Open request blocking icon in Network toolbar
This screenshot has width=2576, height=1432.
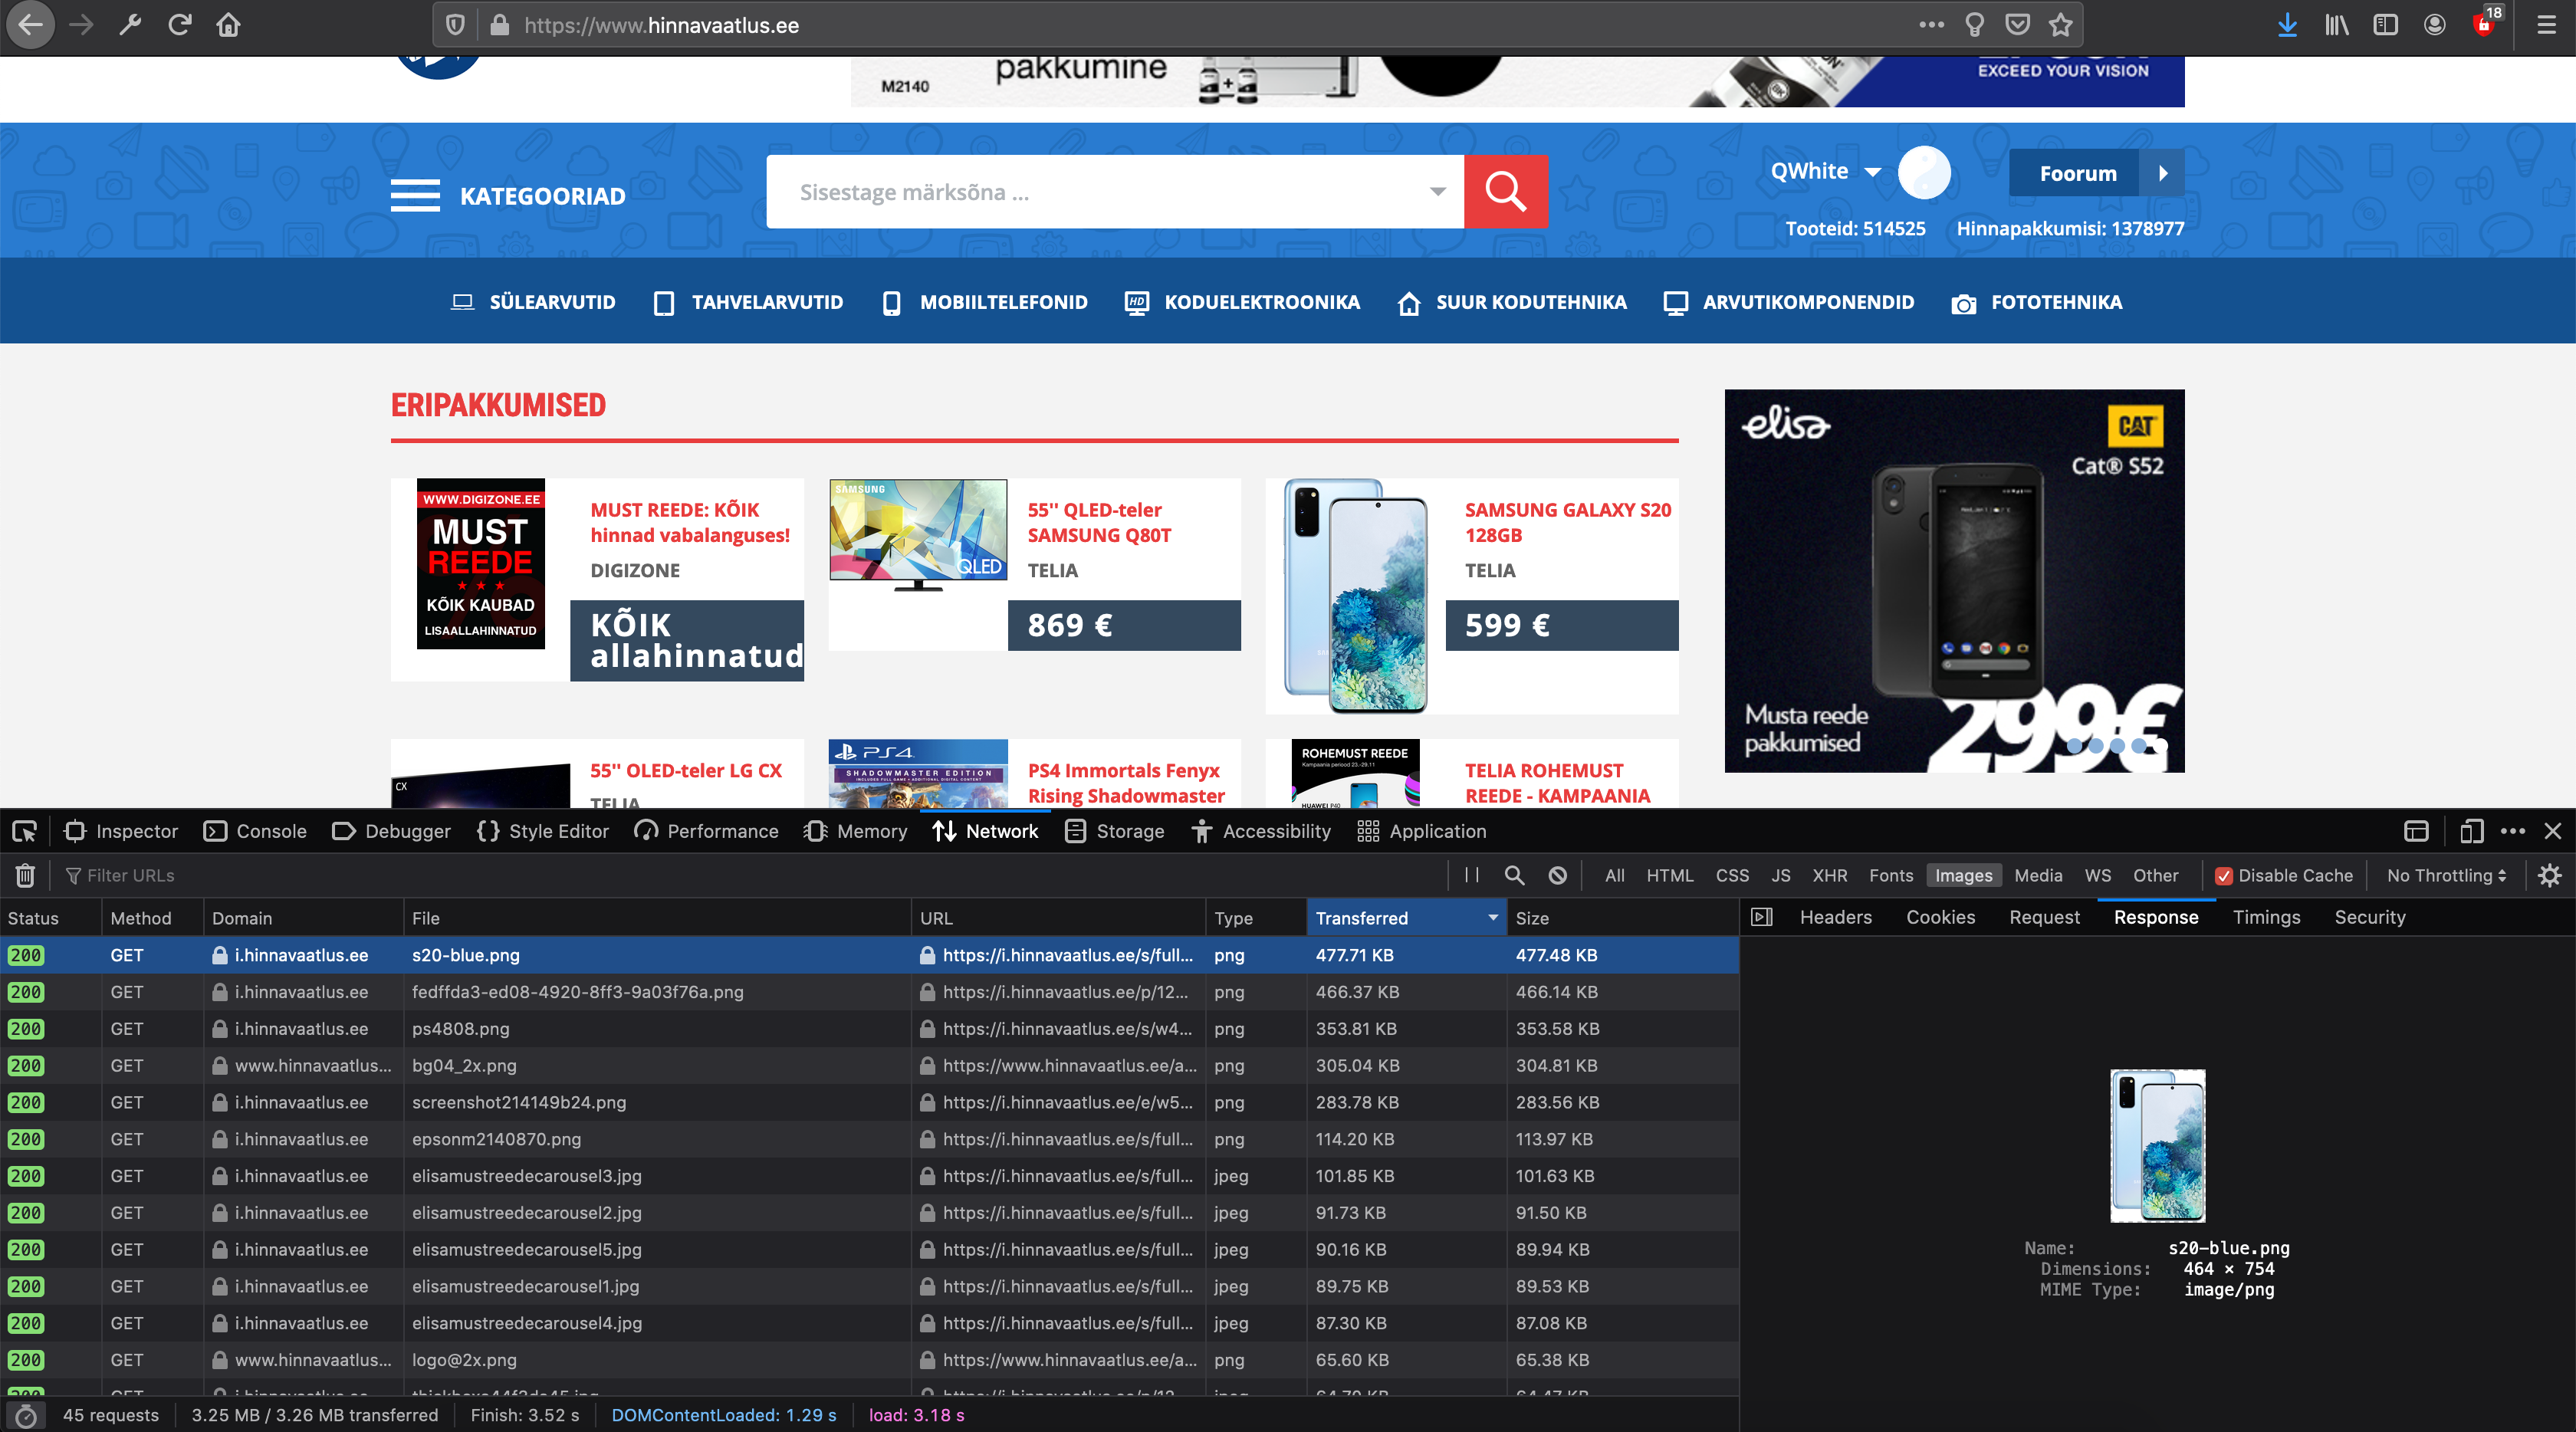coord(1557,875)
